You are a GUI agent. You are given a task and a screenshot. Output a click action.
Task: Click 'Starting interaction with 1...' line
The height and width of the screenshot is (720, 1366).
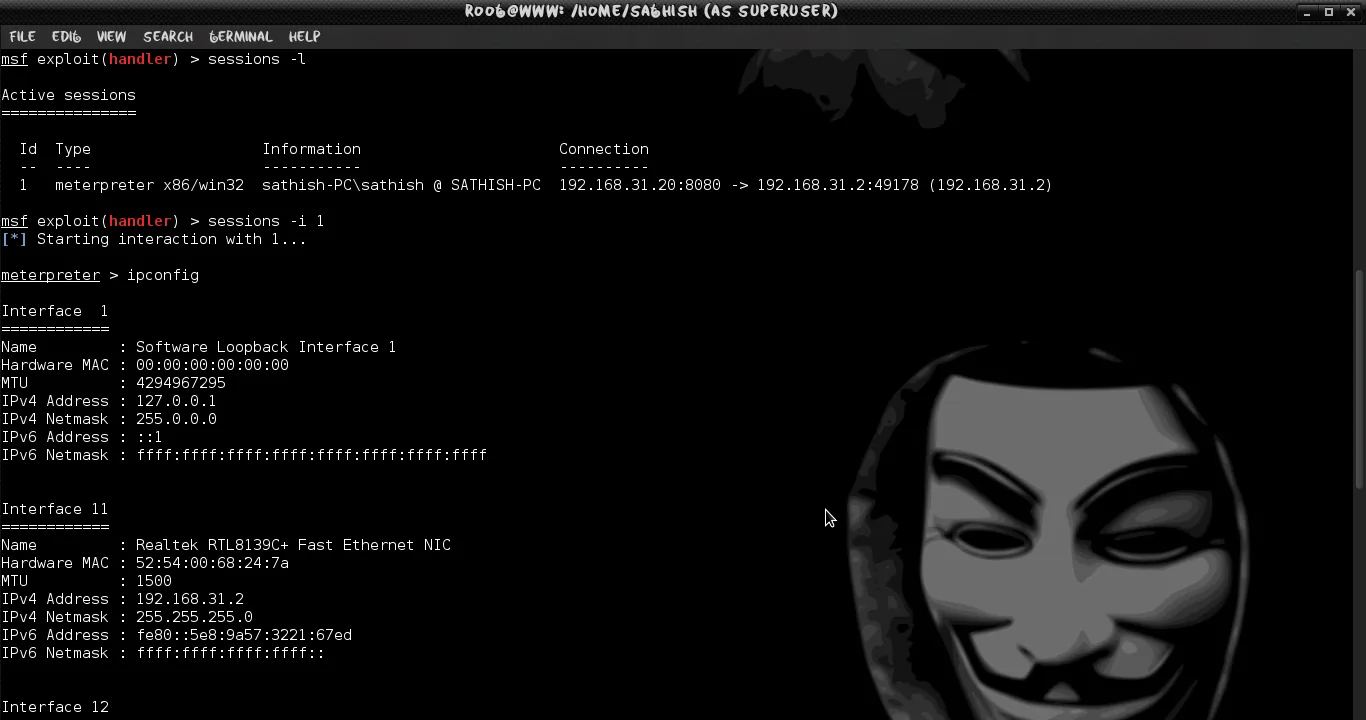click(x=172, y=239)
